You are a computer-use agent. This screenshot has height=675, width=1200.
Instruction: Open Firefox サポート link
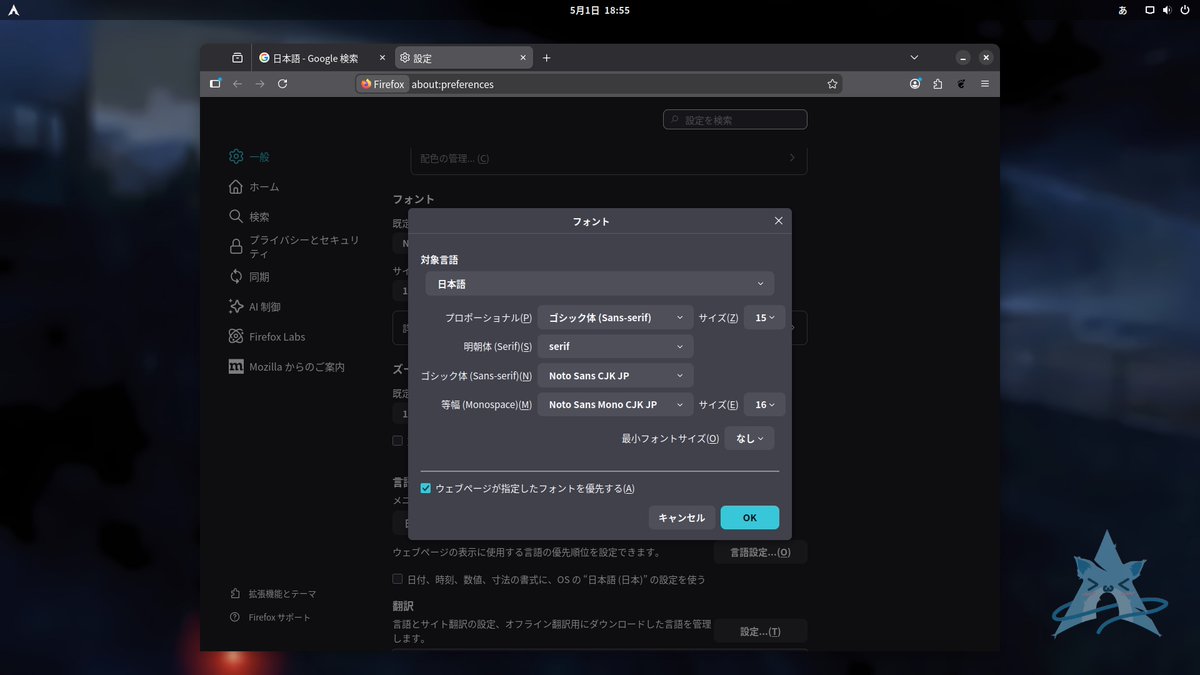(269, 617)
